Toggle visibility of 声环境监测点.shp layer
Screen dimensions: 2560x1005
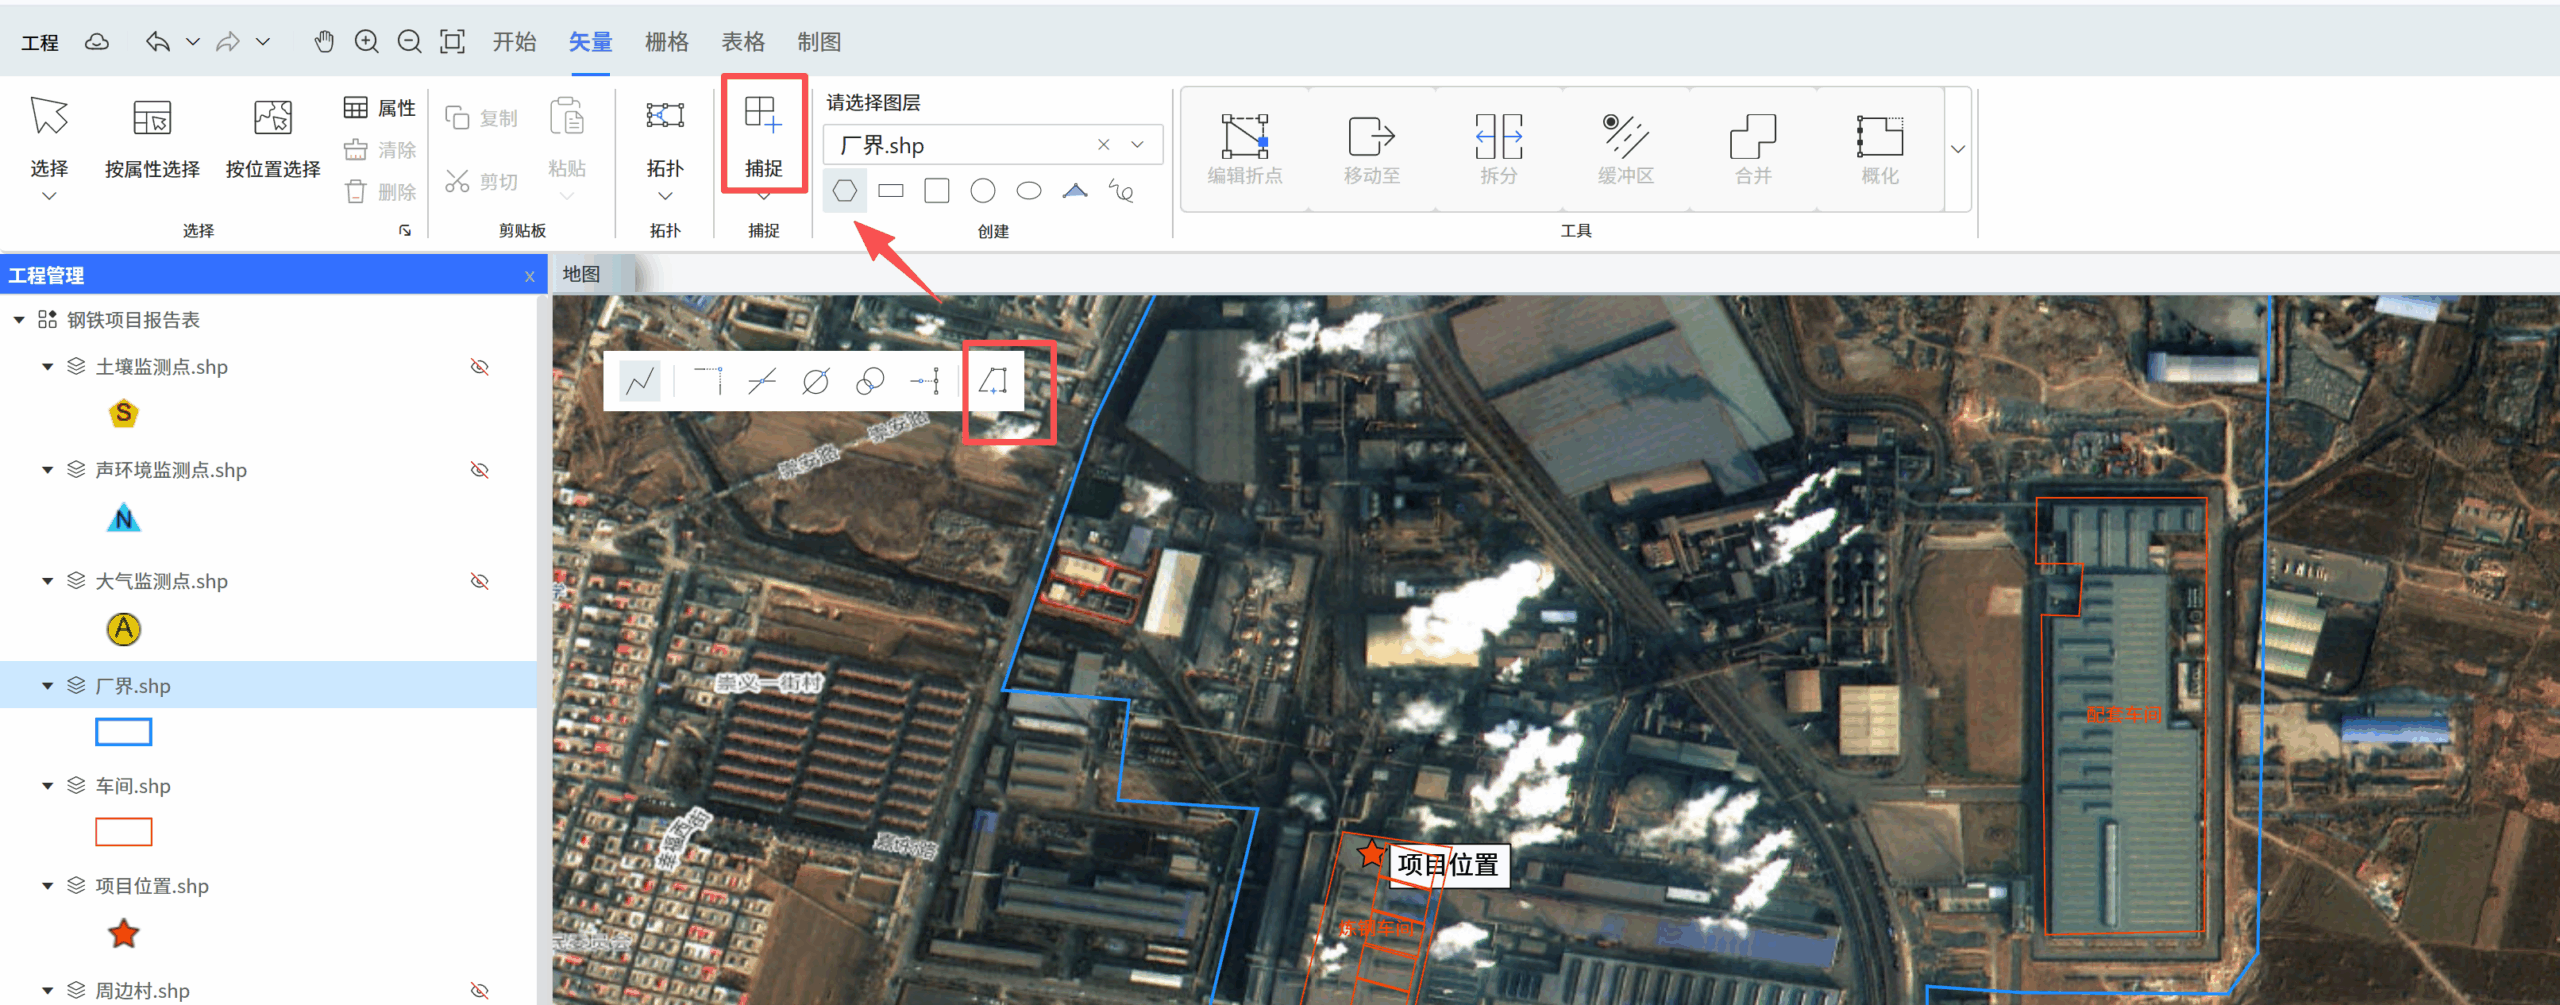[480, 470]
